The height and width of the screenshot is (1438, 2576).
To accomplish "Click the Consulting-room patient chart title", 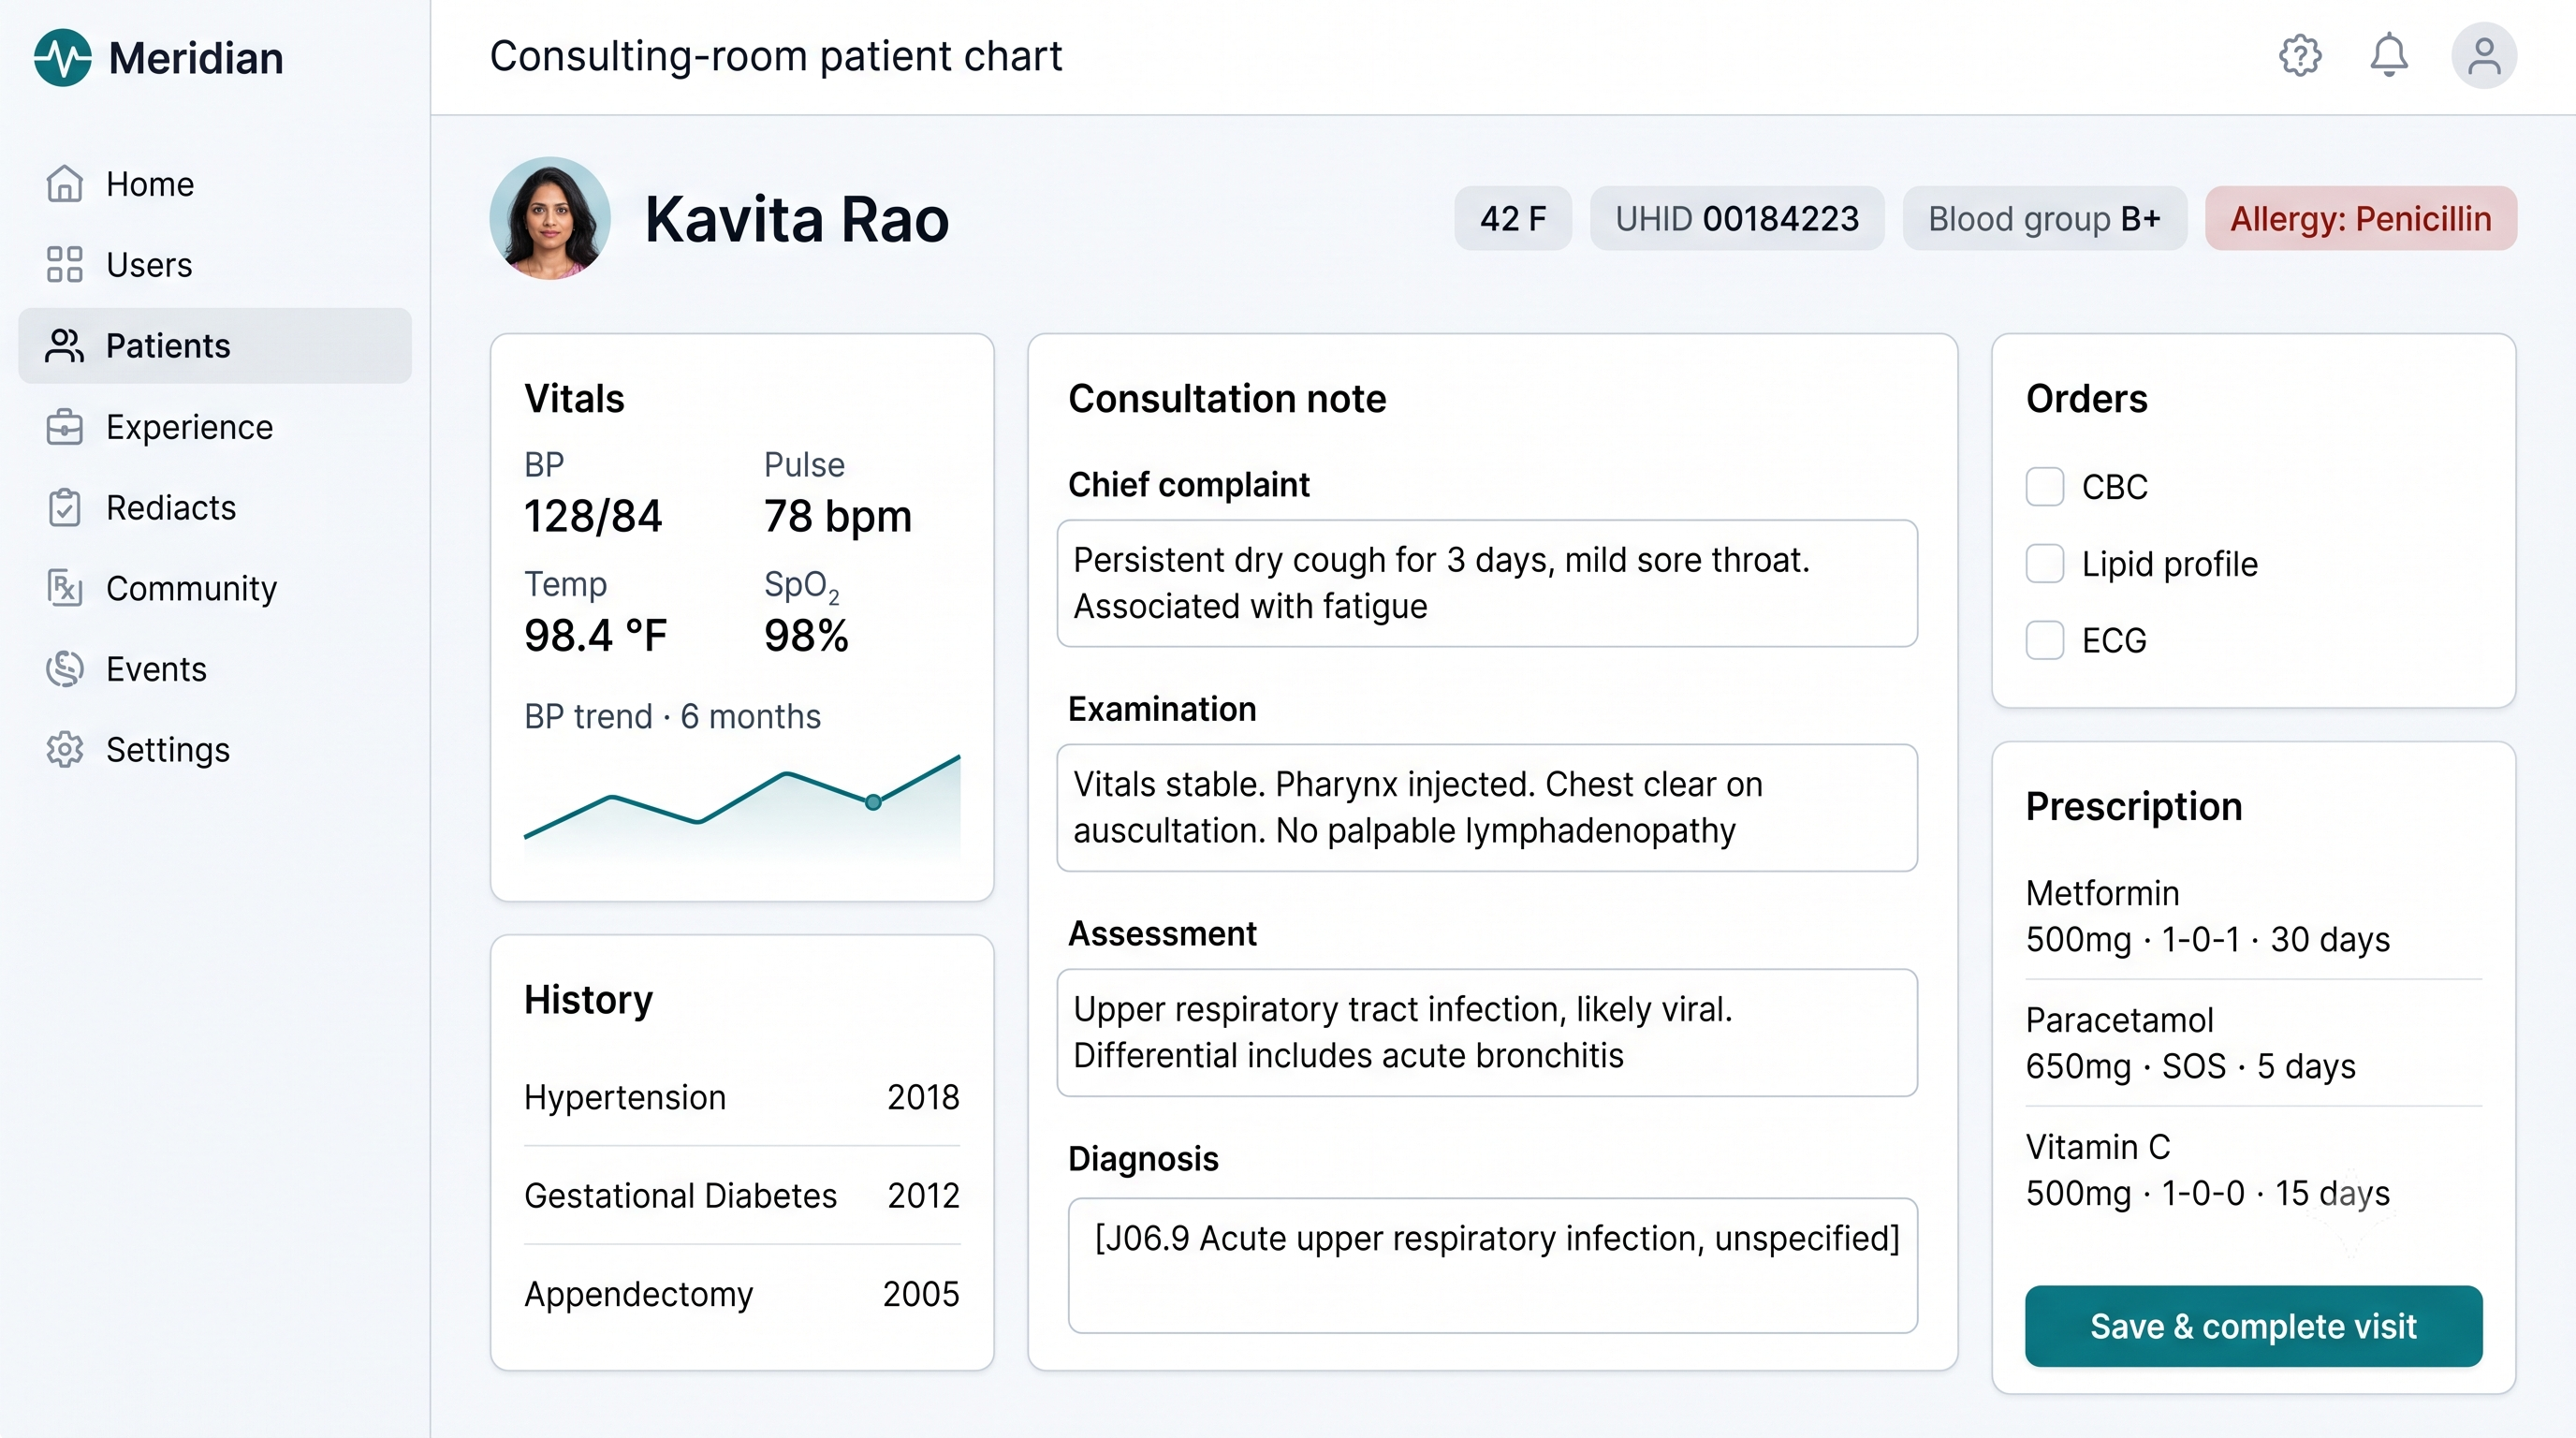I will [x=776, y=57].
